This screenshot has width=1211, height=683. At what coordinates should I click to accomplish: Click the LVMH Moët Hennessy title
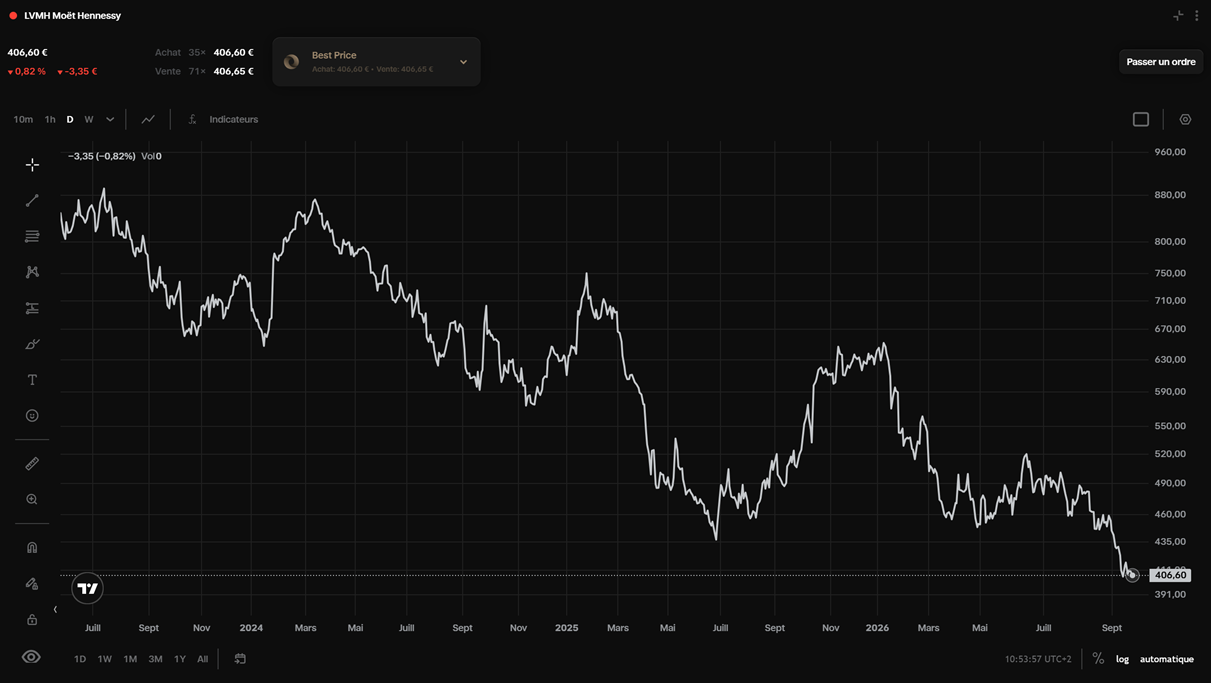[73, 16]
